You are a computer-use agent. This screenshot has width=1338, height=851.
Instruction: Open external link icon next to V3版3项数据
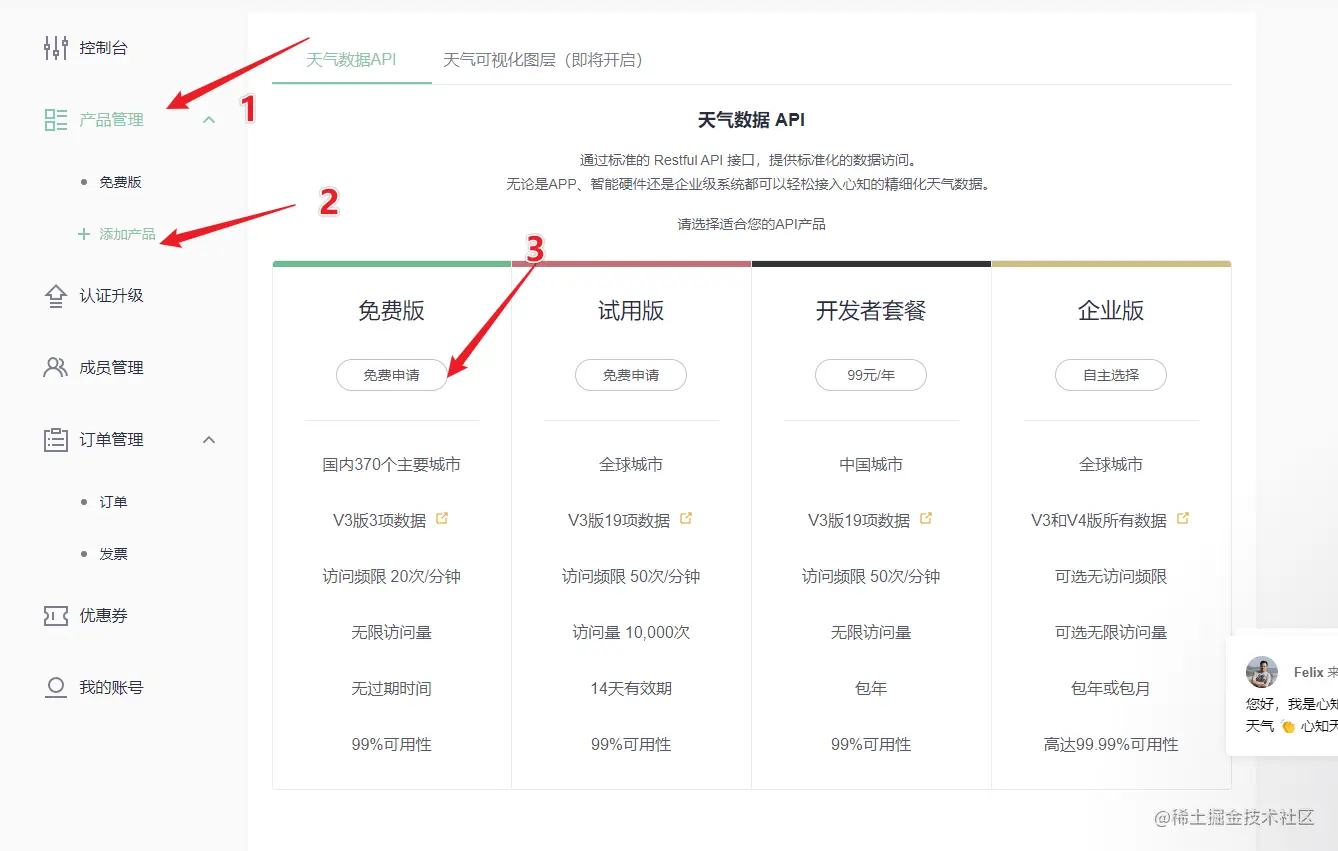442,519
